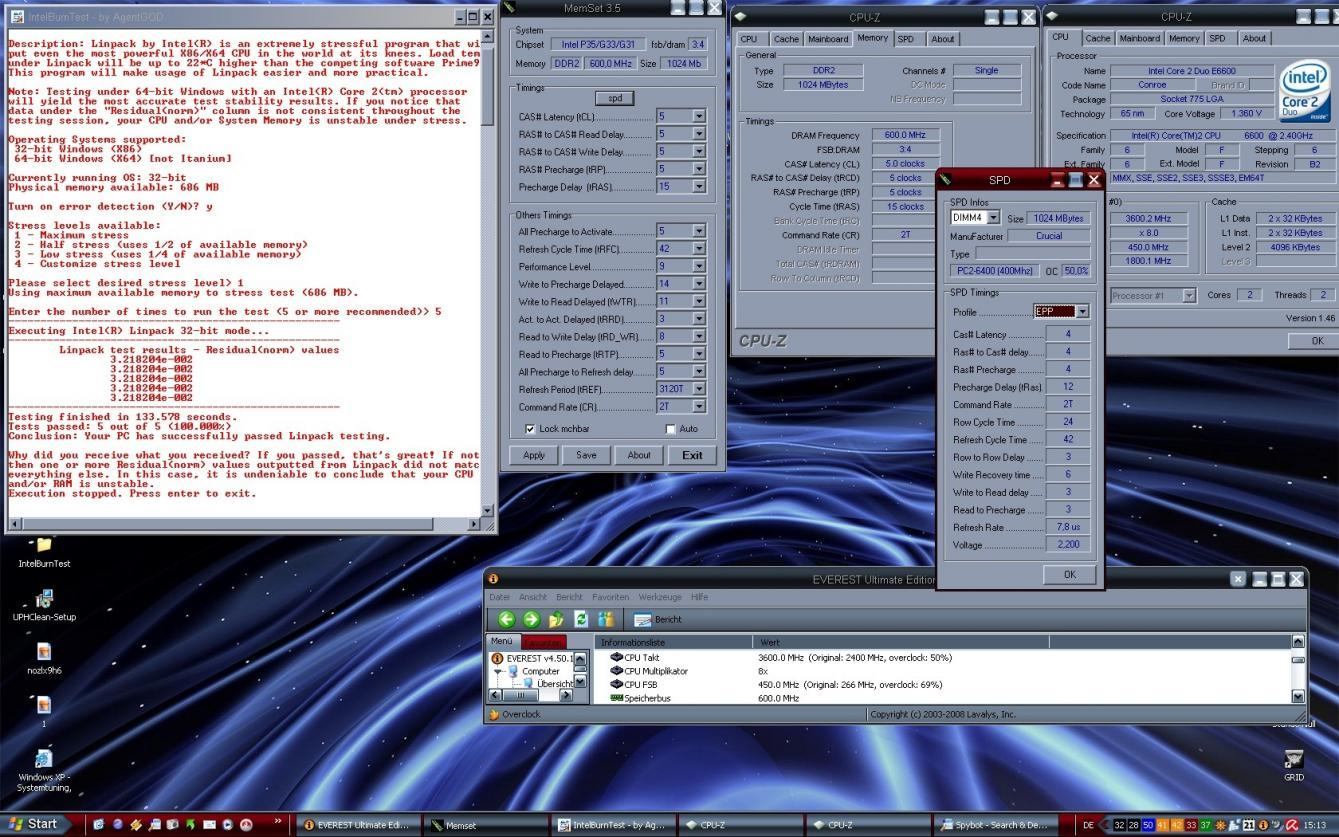The height and width of the screenshot is (837, 1339).
Task: Click OK in the SPD window
Action: (1069, 575)
